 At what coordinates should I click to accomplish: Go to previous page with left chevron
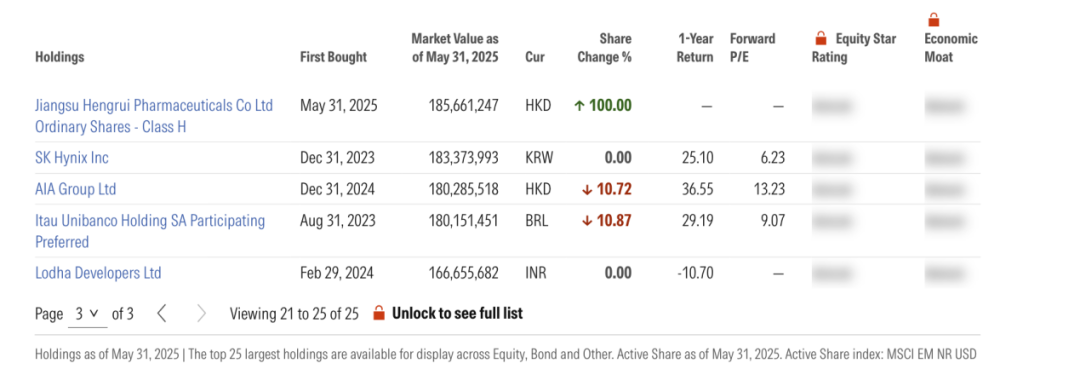point(162,314)
